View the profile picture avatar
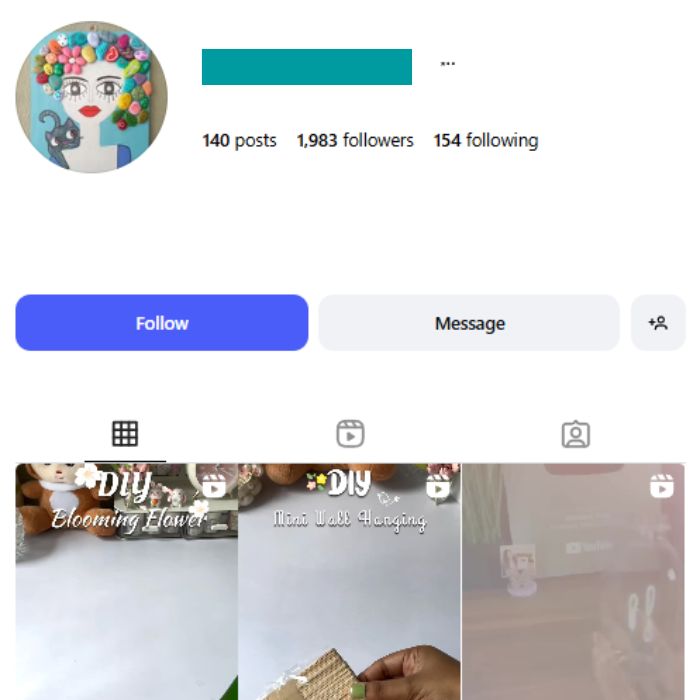 (x=92, y=97)
